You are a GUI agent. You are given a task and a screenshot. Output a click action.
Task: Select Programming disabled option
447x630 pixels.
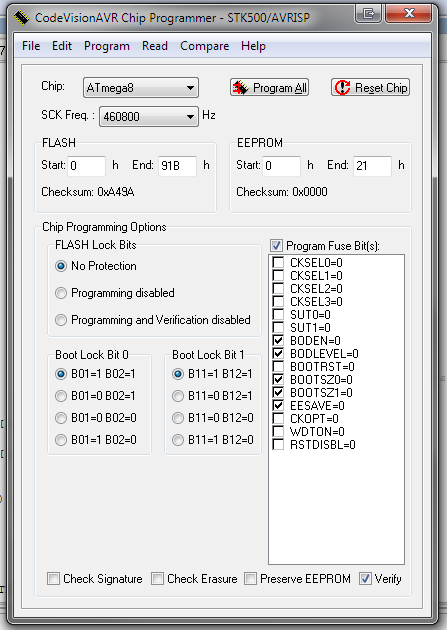pyautogui.click(x=61, y=293)
